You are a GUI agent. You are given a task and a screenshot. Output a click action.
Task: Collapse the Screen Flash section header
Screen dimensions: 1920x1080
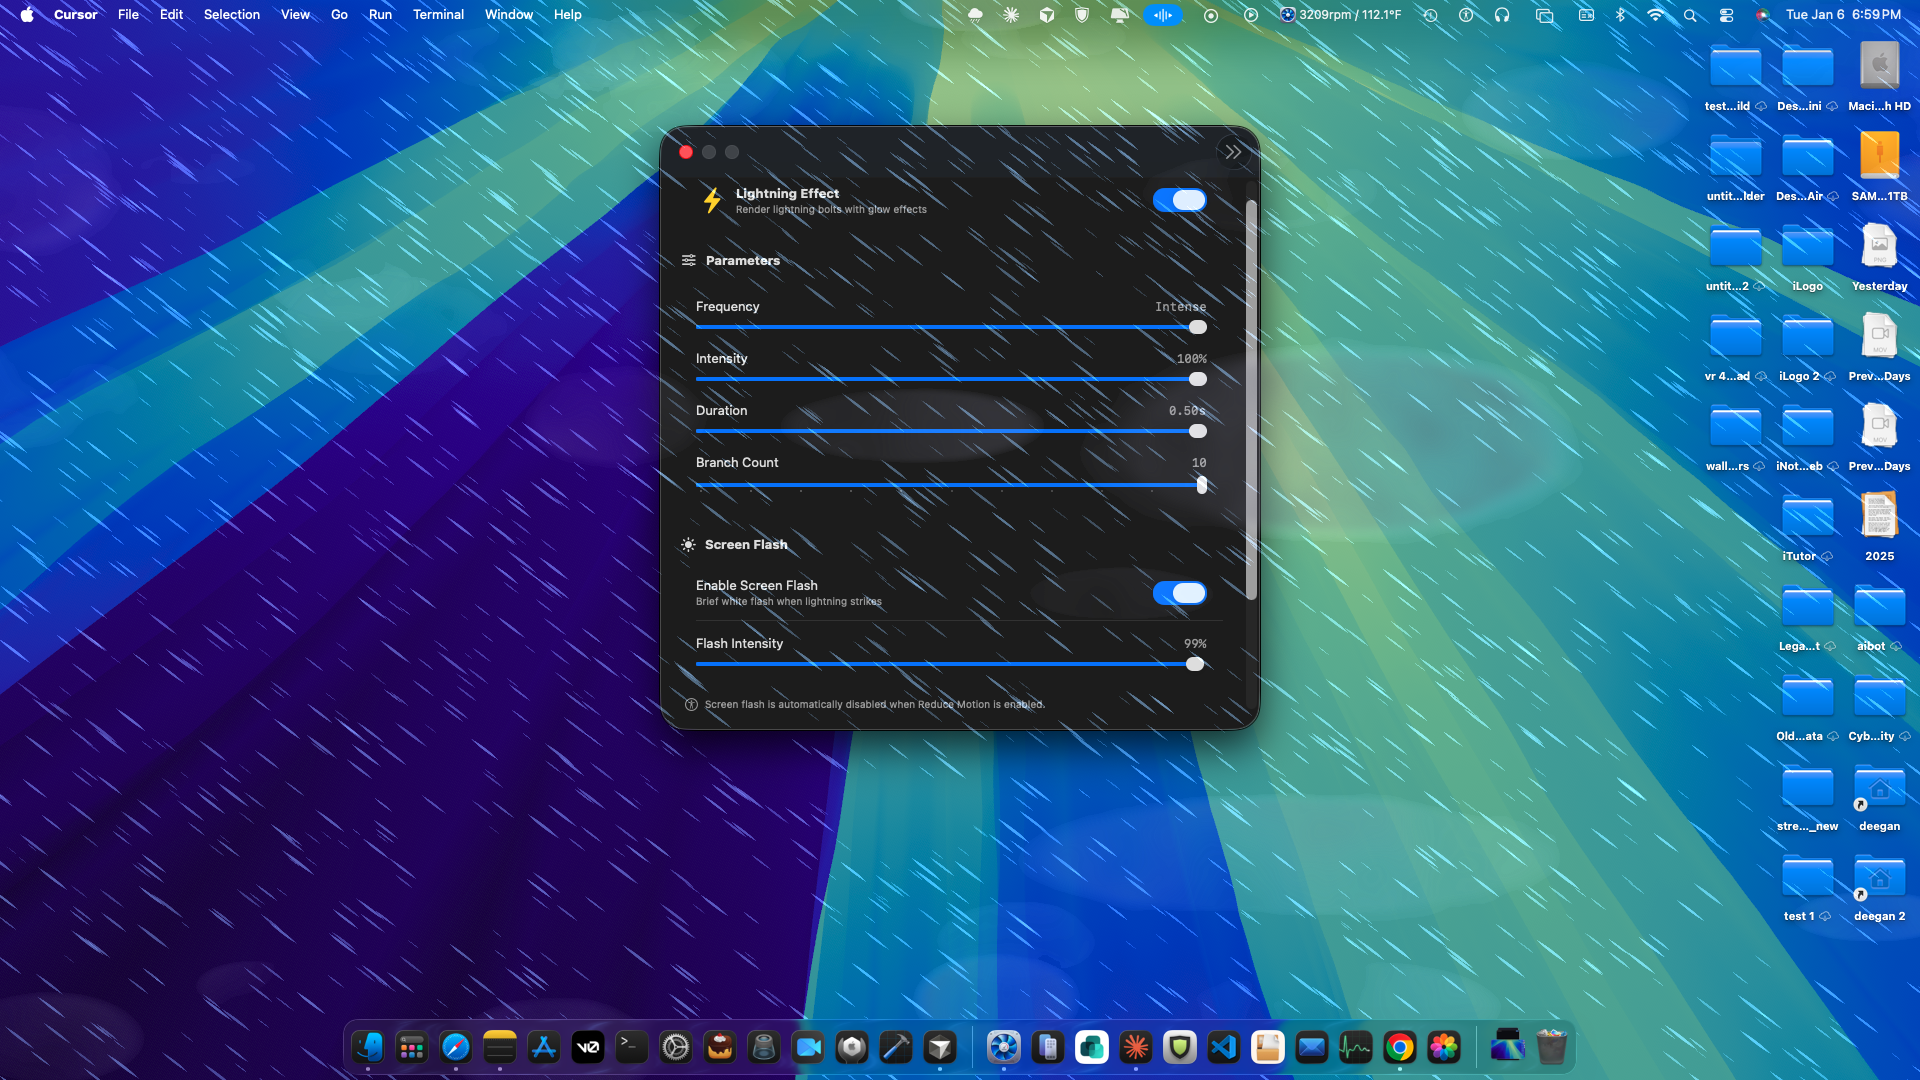[x=746, y=545]
